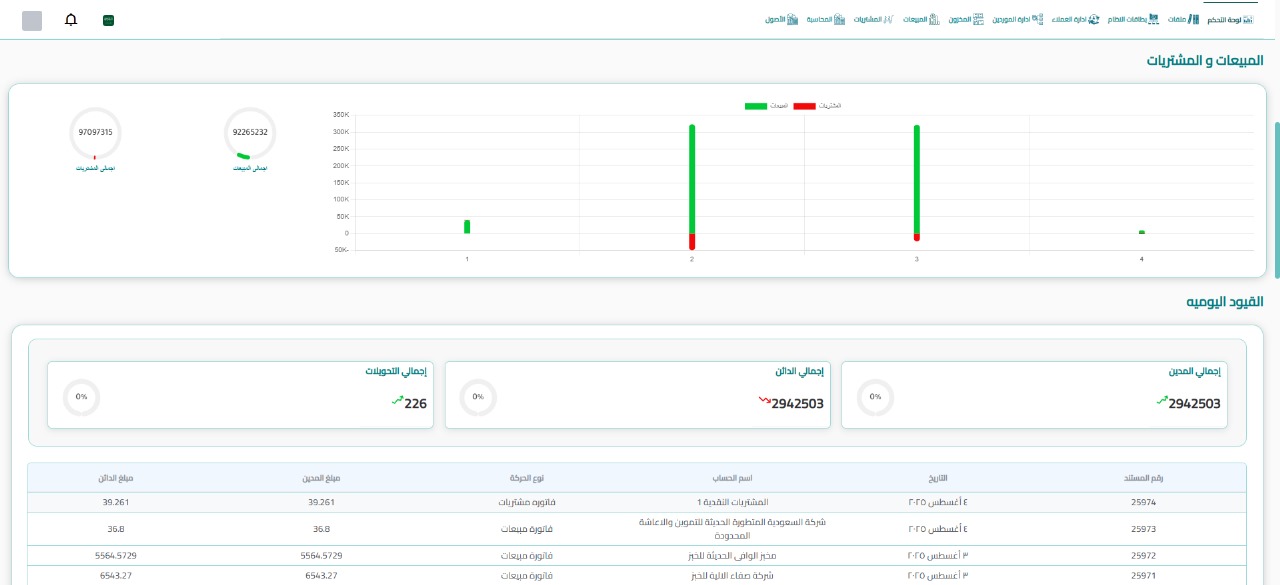Image resolution: width=1280 pixels, height=585 pixels.
Task: Click the المبيعات sales building icon
Action: coord(933,20)
